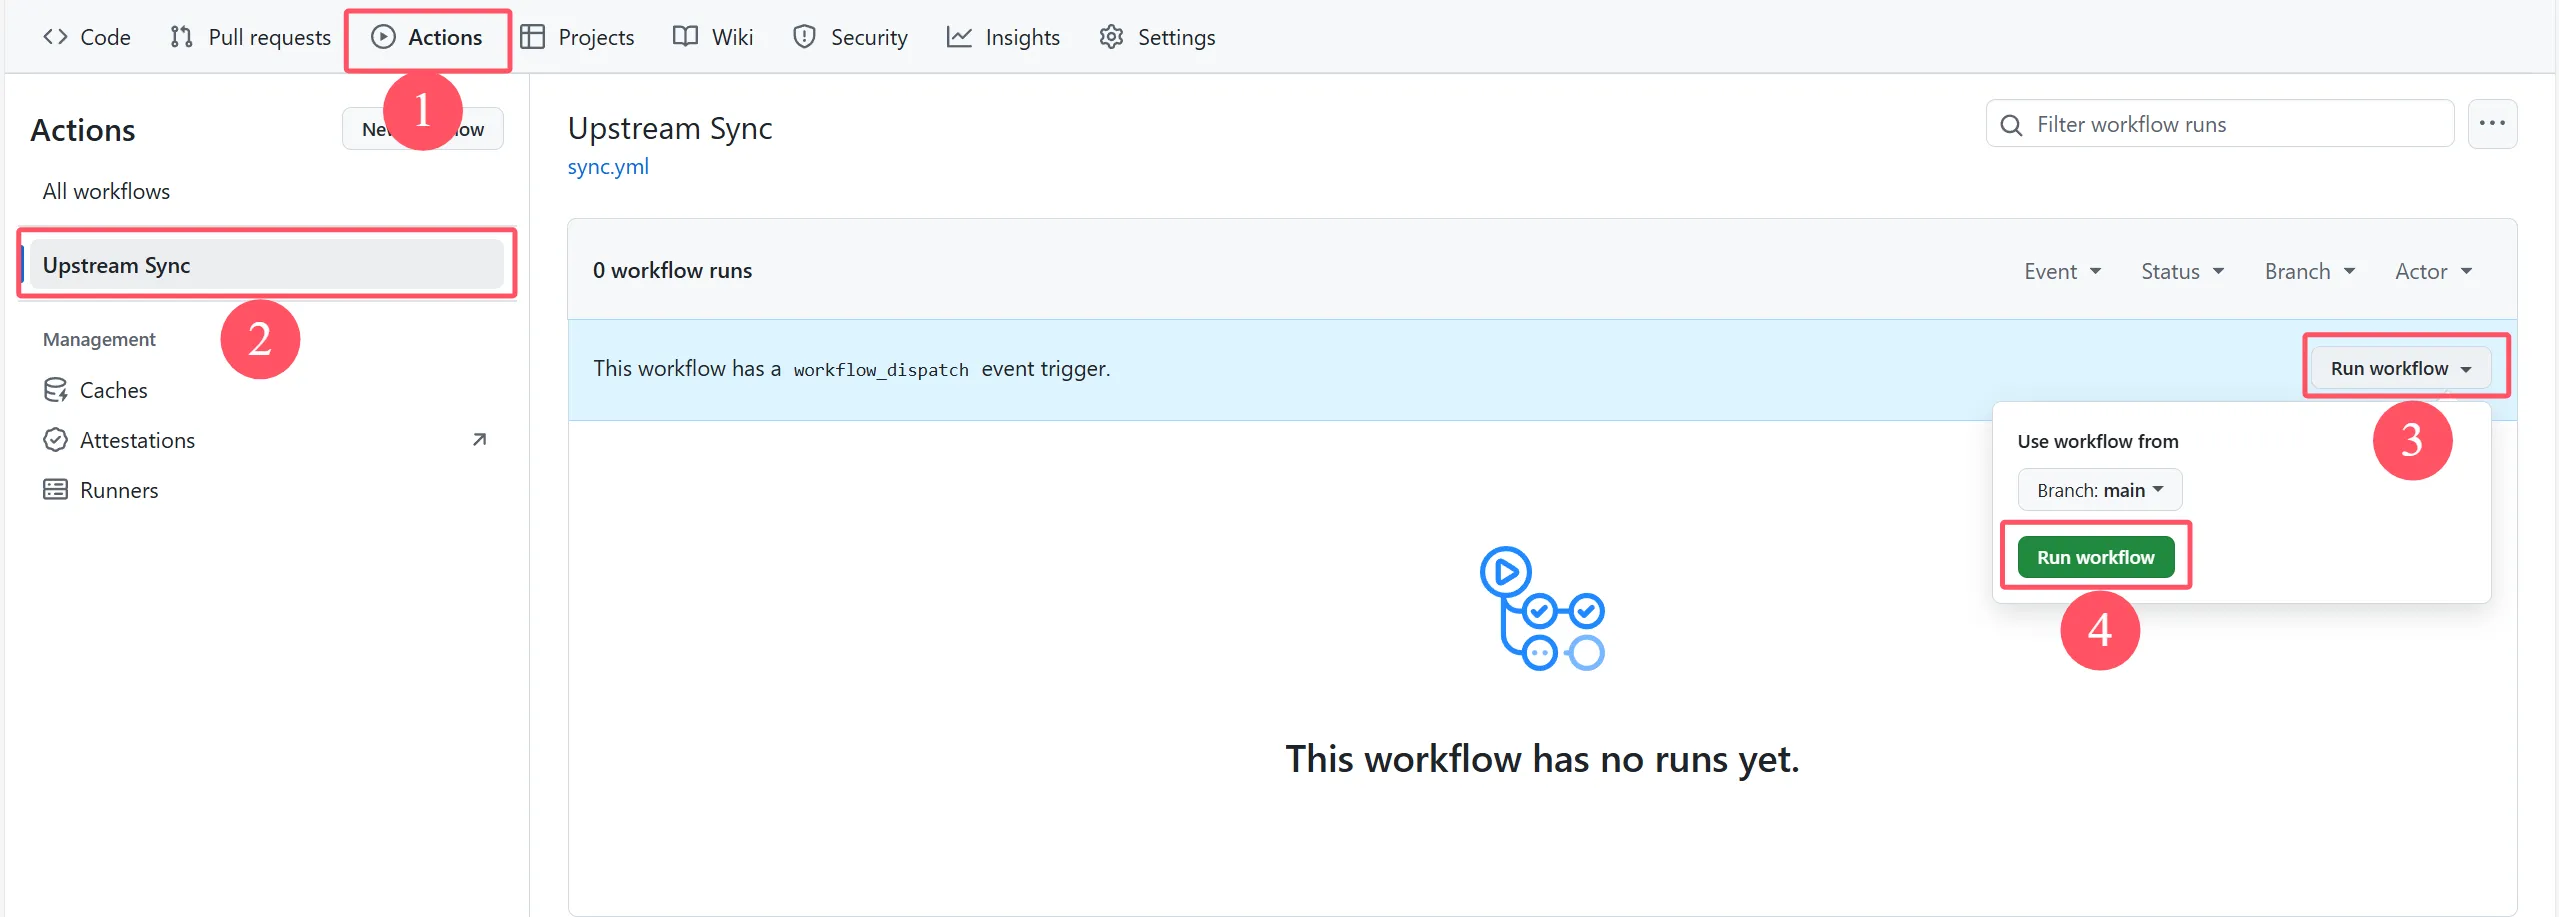This screenshot has width=2559, height=917.
Task: Click the Wiki book icon
Action: 685,37
